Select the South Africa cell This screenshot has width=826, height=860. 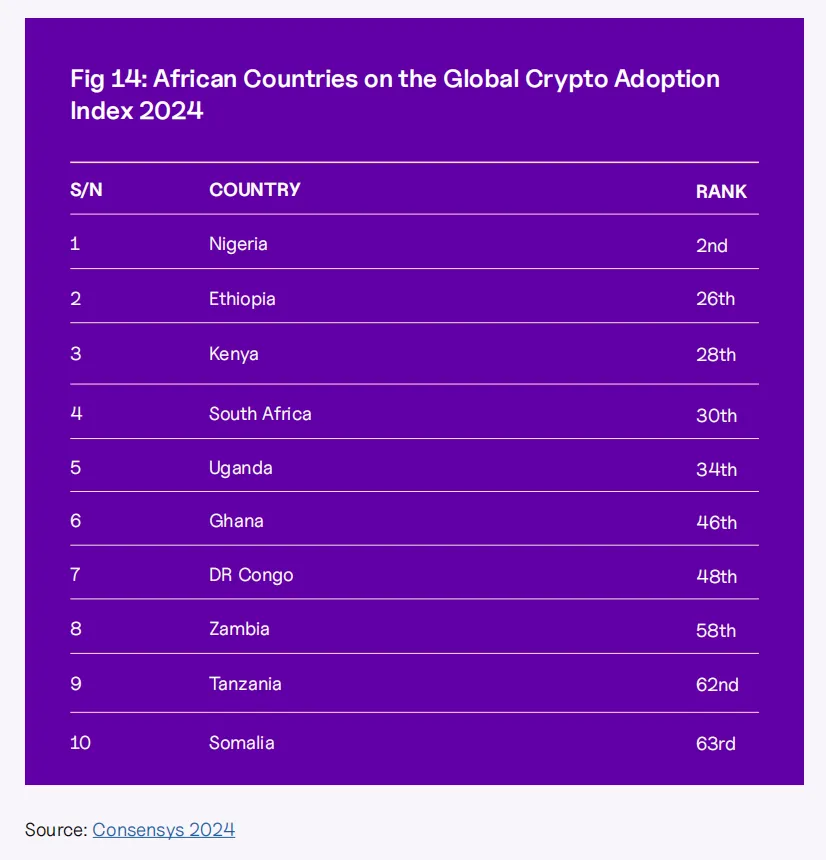click(x=260, y=414)
